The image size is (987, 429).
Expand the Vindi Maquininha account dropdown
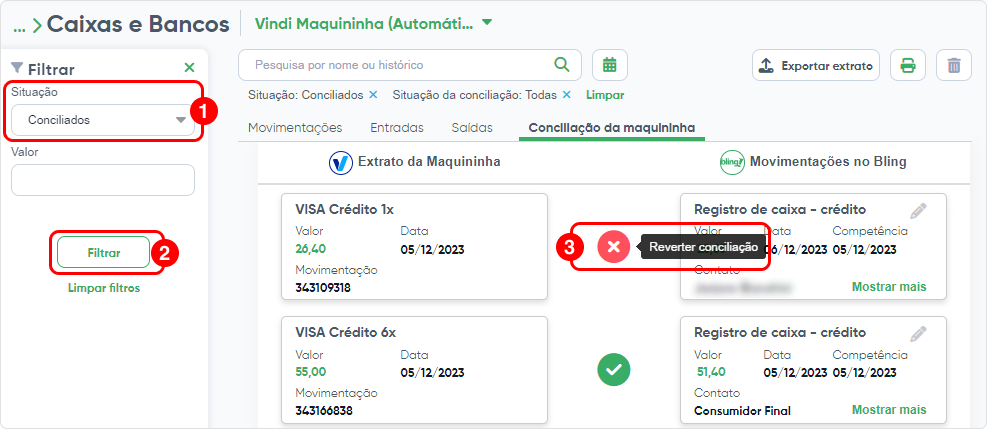[x=487, y=23]
